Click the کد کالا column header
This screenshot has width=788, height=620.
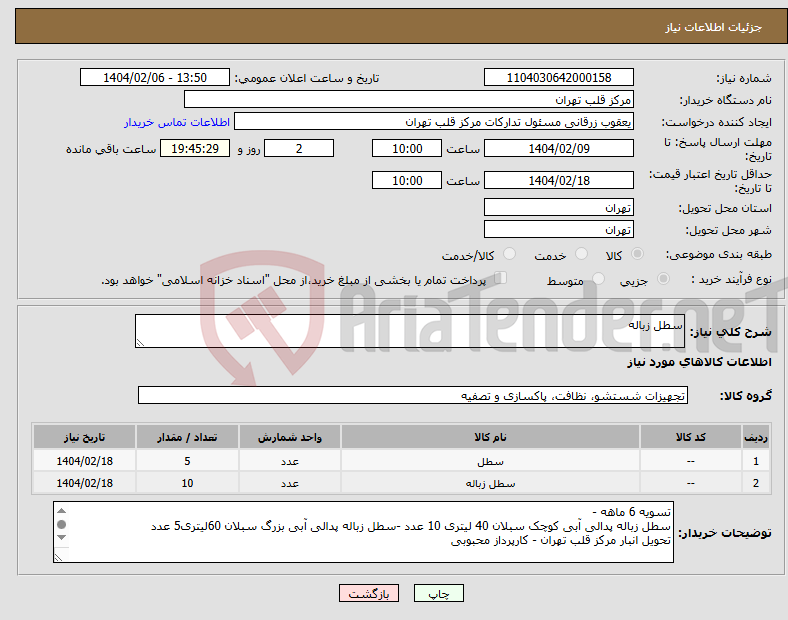tap(691, 437)
